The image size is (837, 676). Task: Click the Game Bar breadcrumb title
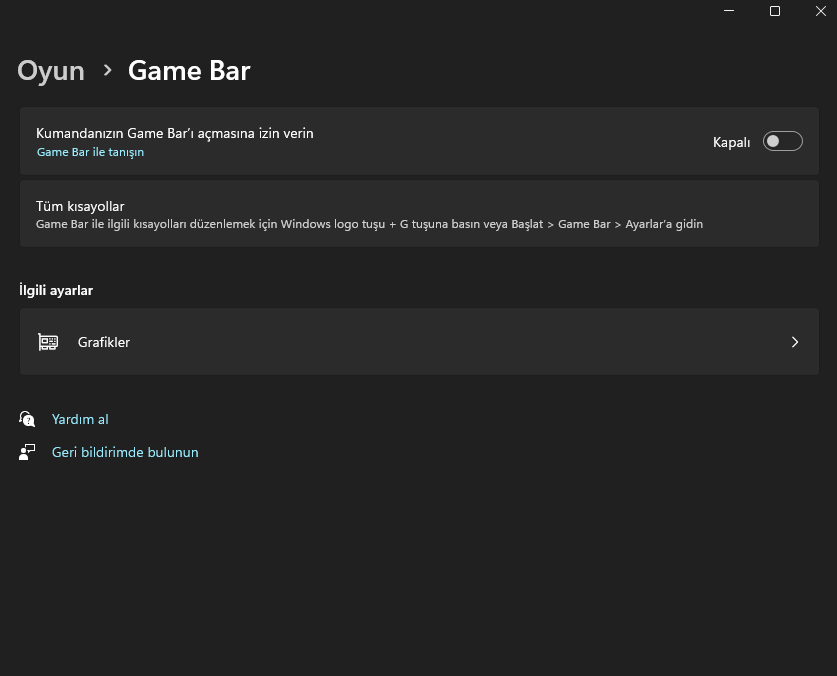pyautogui.click(x=189, y=70)
